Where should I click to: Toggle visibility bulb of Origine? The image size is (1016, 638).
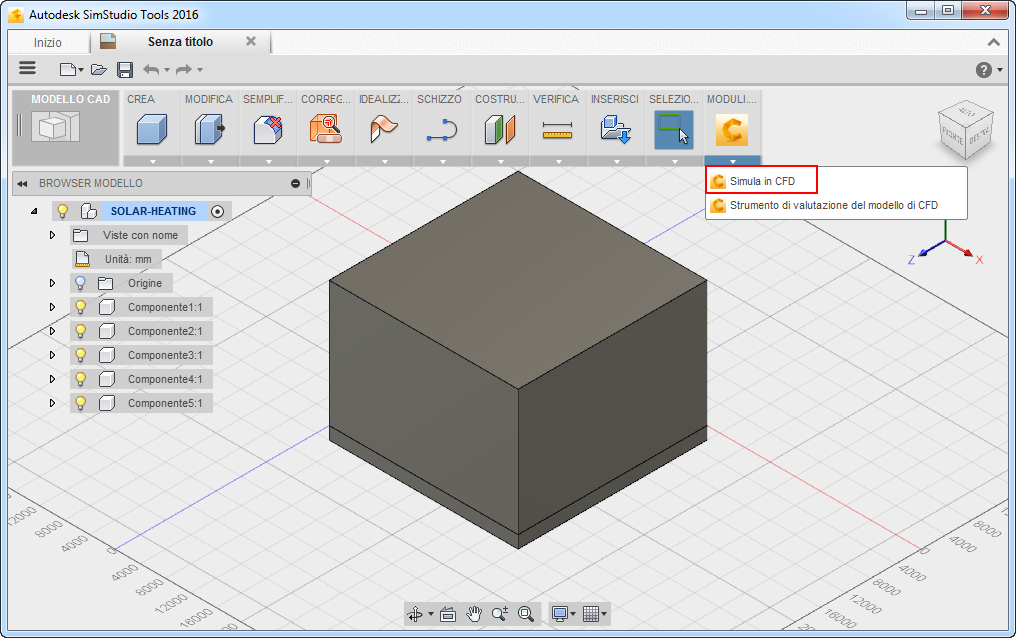pos(80,283)
